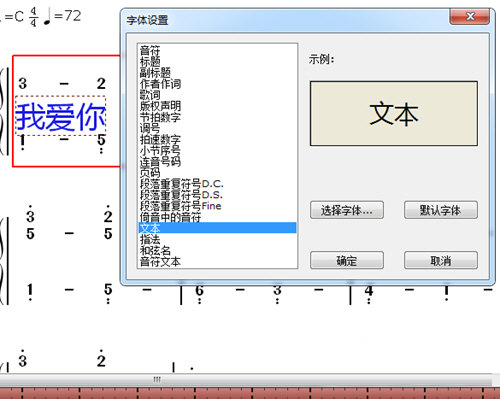Select 段落重复符号Fine entry
The width and height of the screenshot is (500, 399).
pos(217,206)
